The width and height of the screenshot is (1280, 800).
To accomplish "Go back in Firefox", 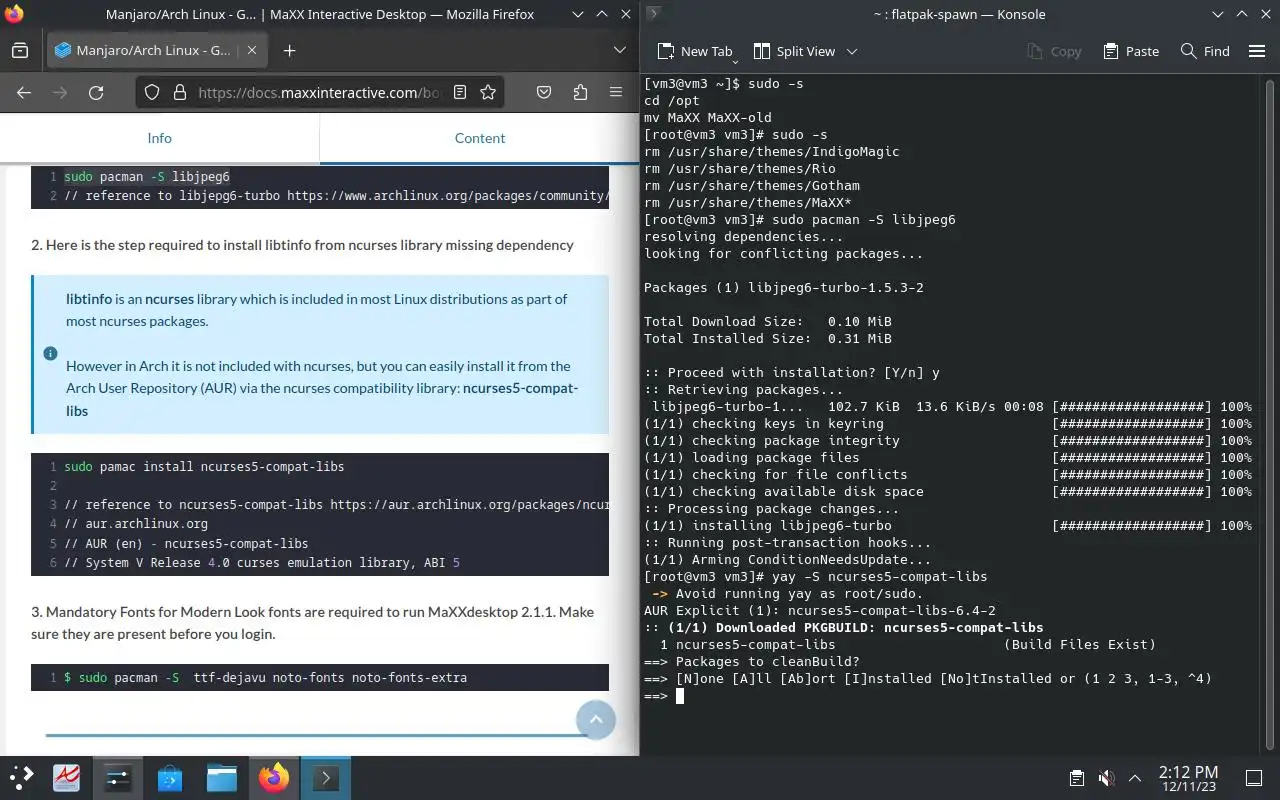I will tap(24, 92).
